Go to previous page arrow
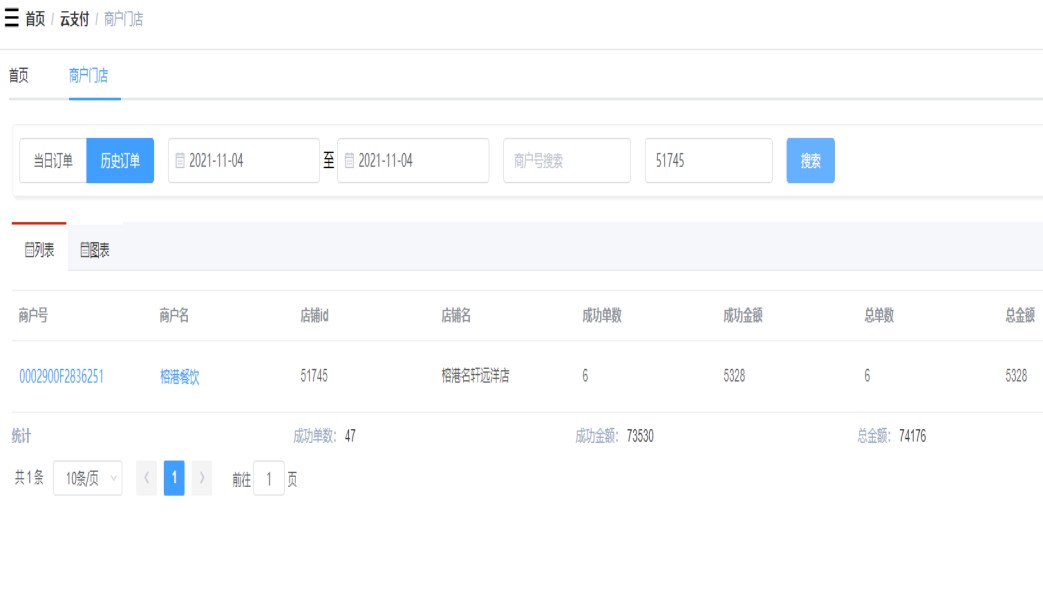 146,479
